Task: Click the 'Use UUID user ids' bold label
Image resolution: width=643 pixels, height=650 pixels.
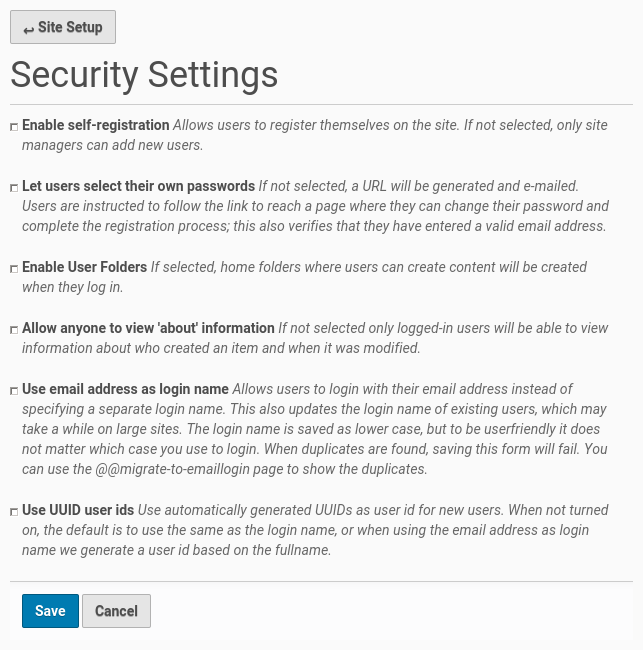Action: click(78, 510)
